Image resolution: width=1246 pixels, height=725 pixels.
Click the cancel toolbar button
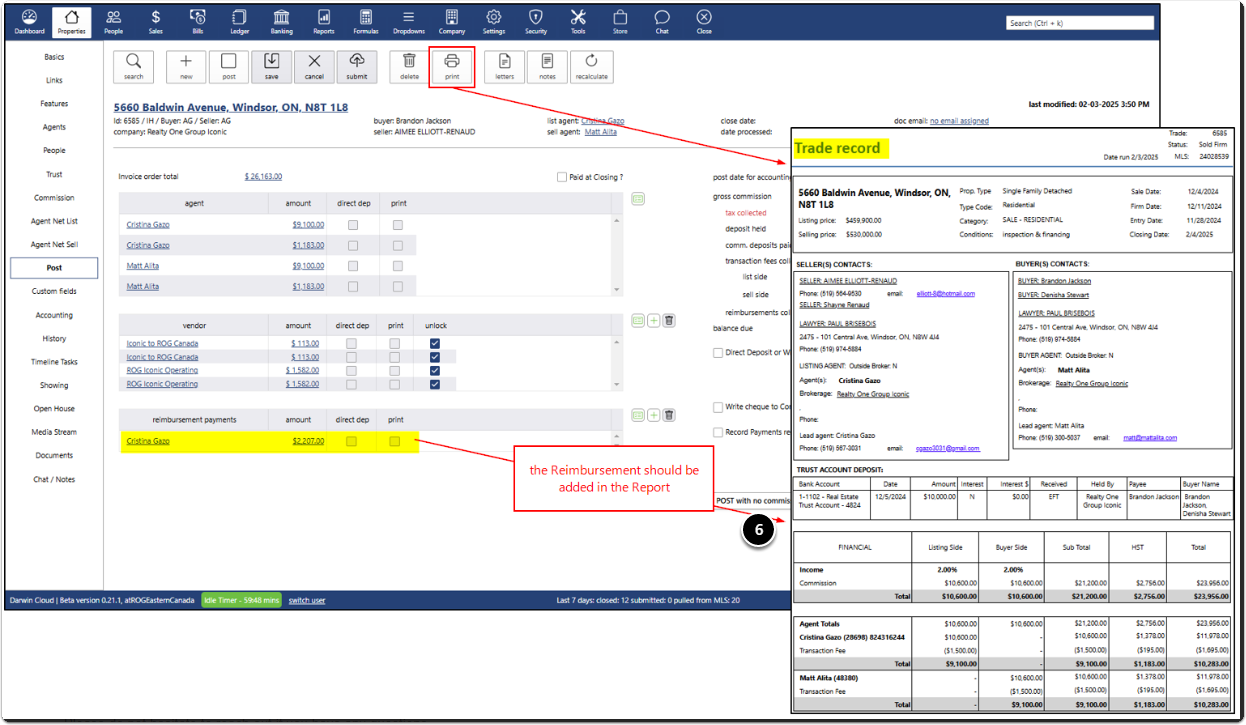click(314, 66)
